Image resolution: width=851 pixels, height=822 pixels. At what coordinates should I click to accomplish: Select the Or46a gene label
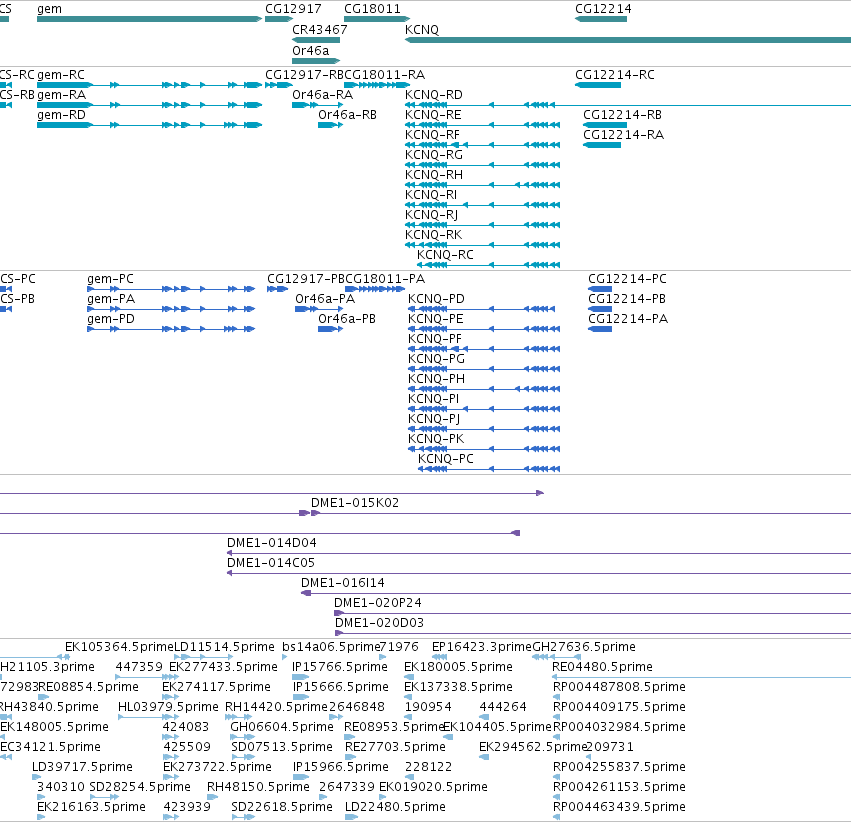310,50
